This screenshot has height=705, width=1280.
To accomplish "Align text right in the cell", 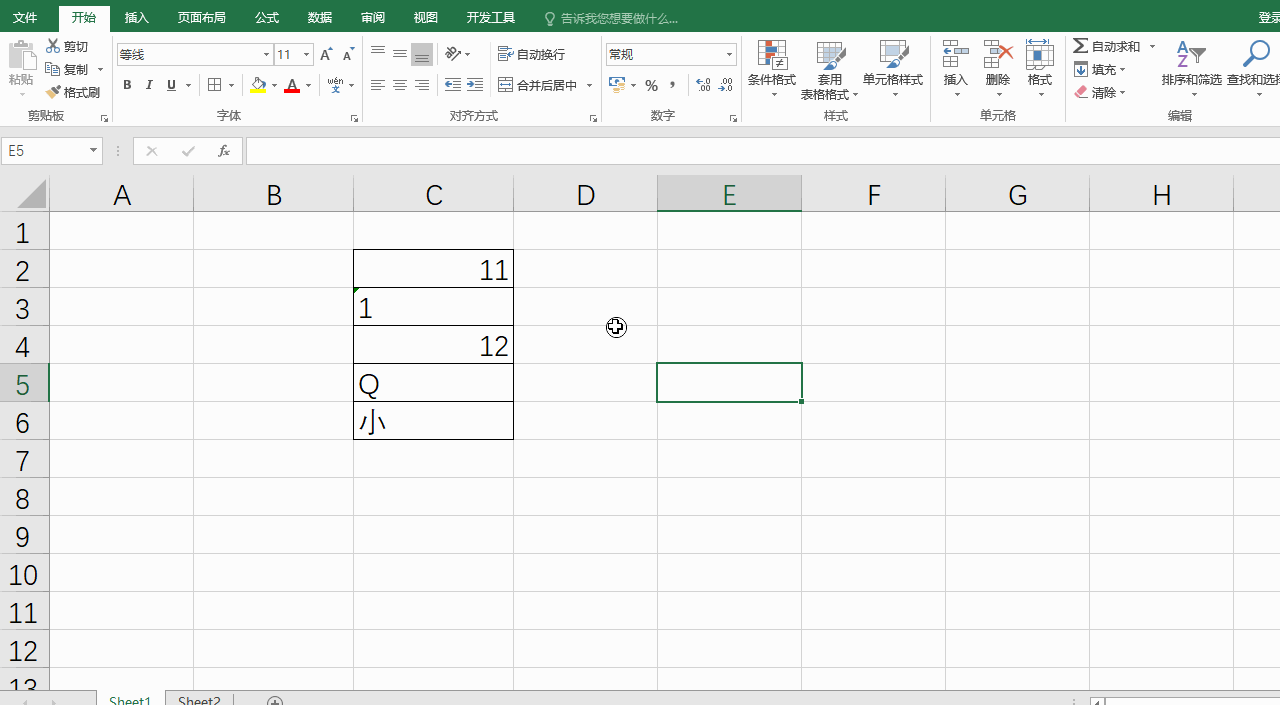I will (x=422, y=86).
